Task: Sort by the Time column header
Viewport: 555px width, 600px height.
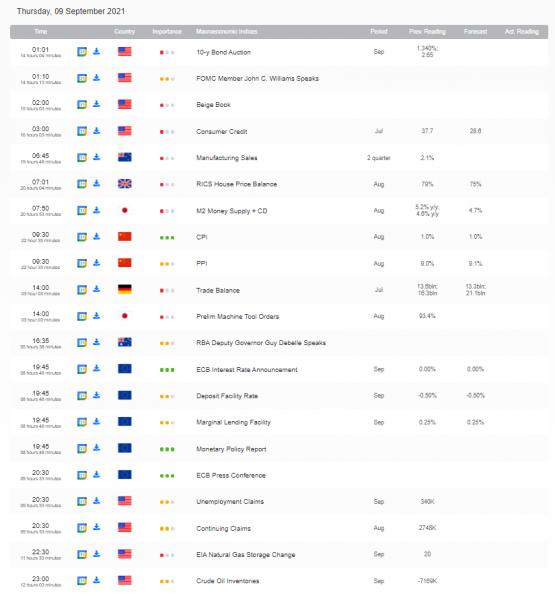Action: (41, 31)
